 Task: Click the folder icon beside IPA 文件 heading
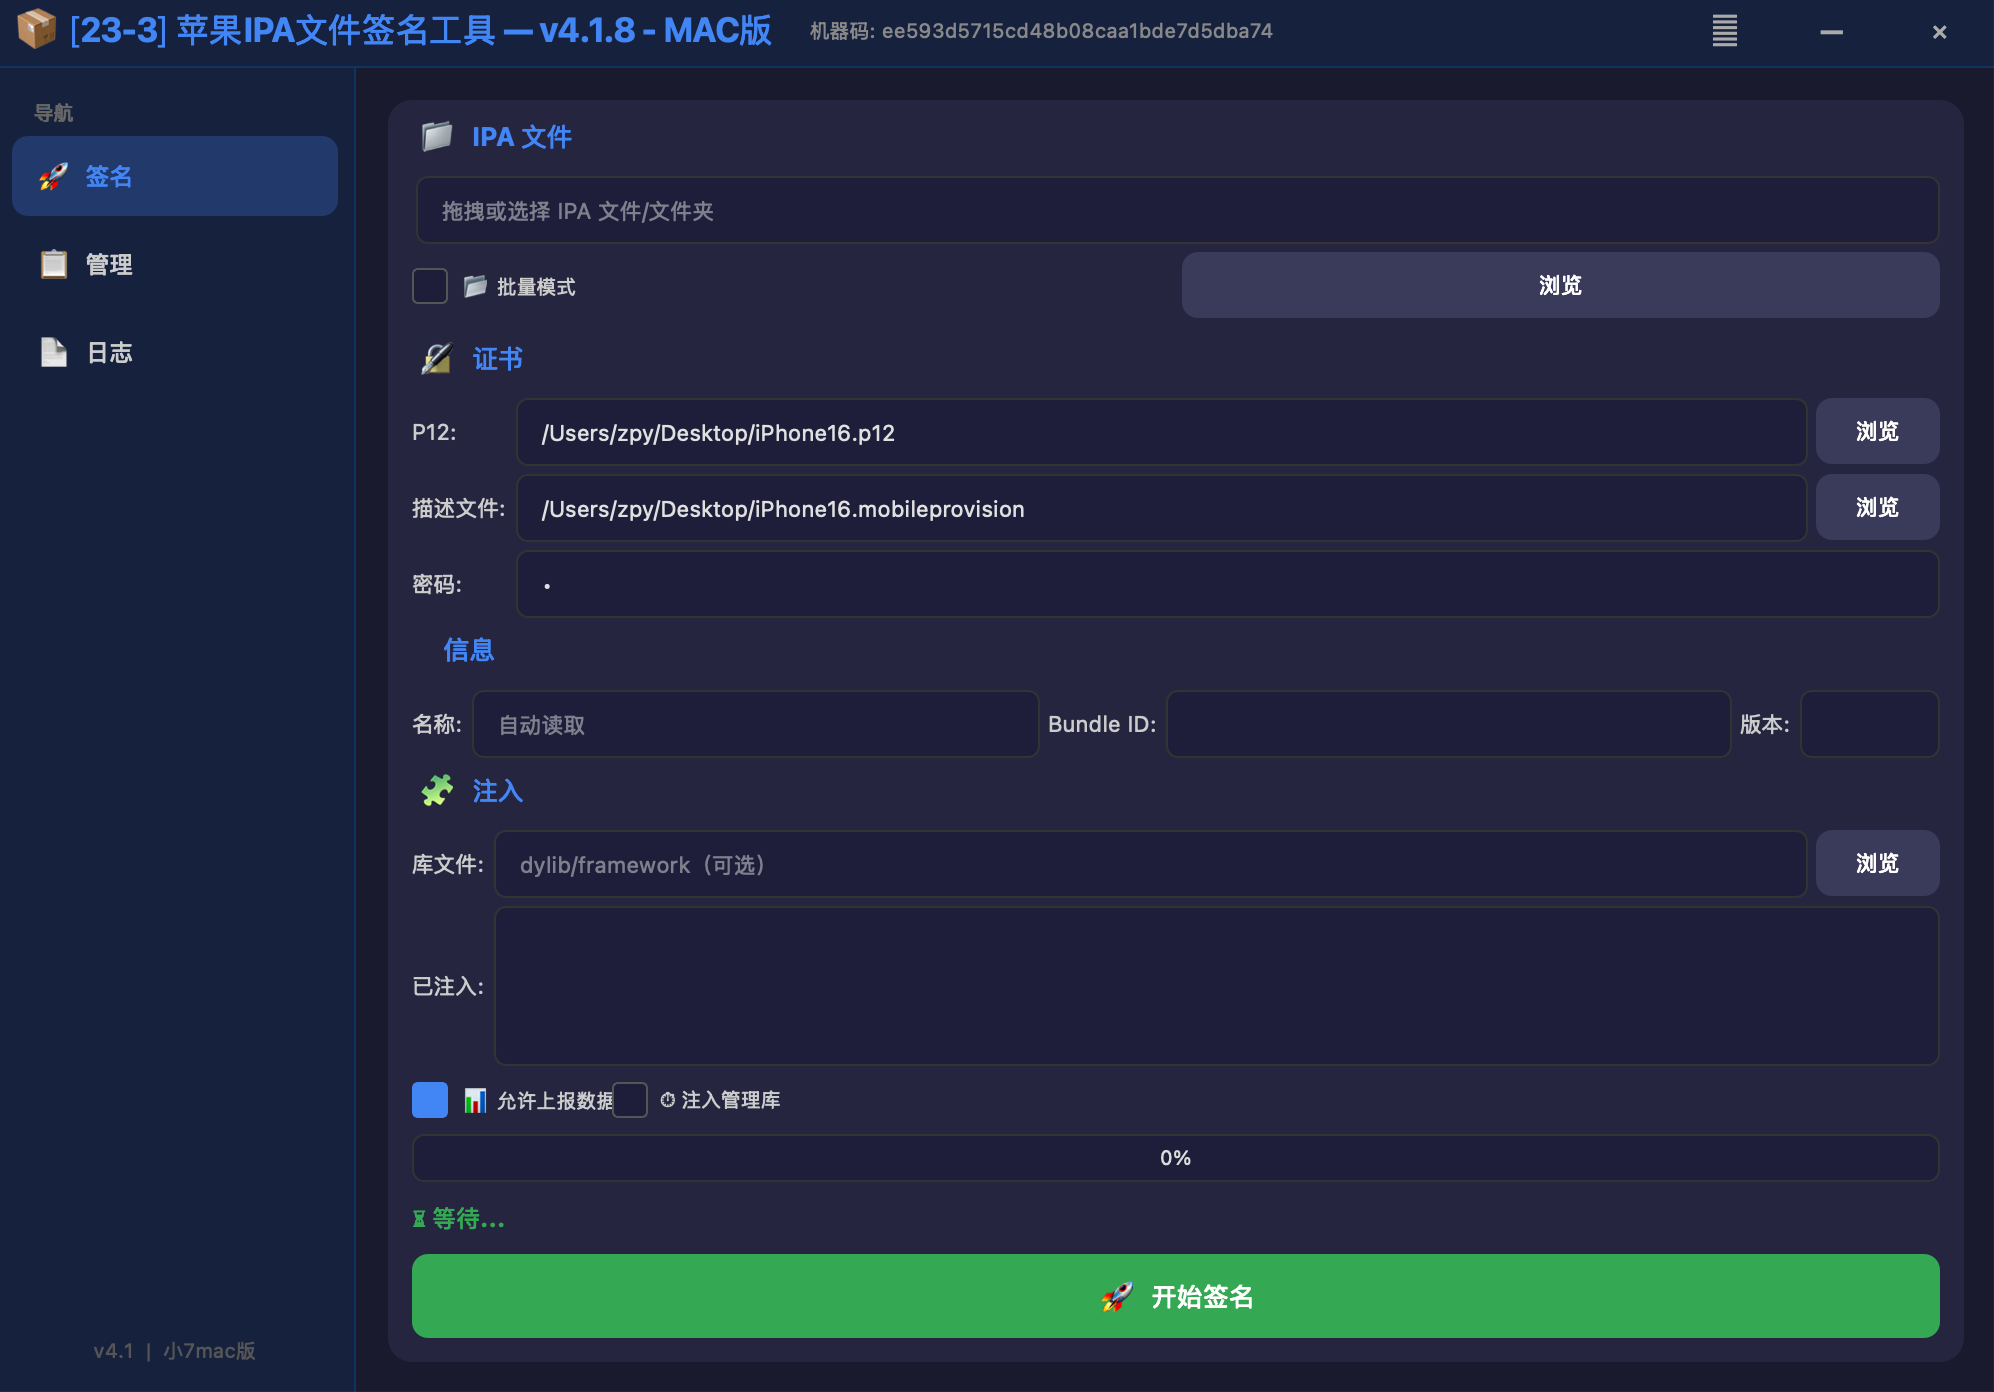[x=436, y=134]
